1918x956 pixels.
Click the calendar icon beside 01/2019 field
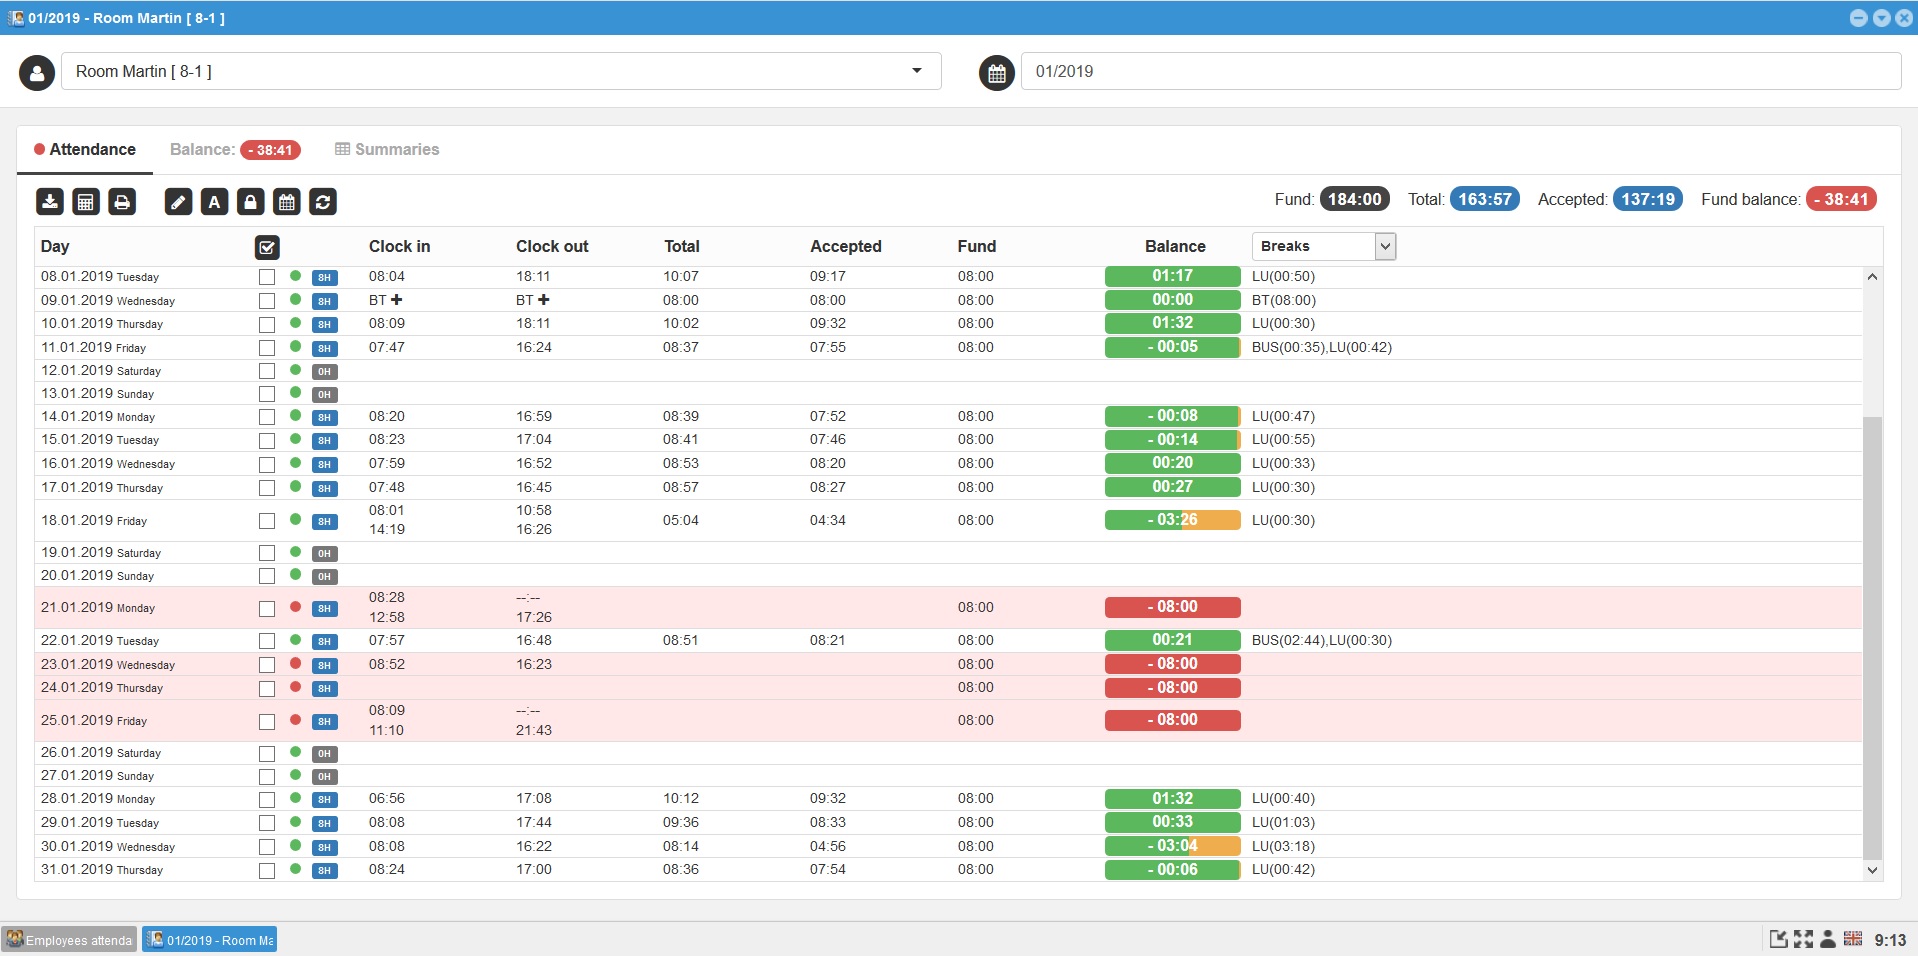point(997,73)
